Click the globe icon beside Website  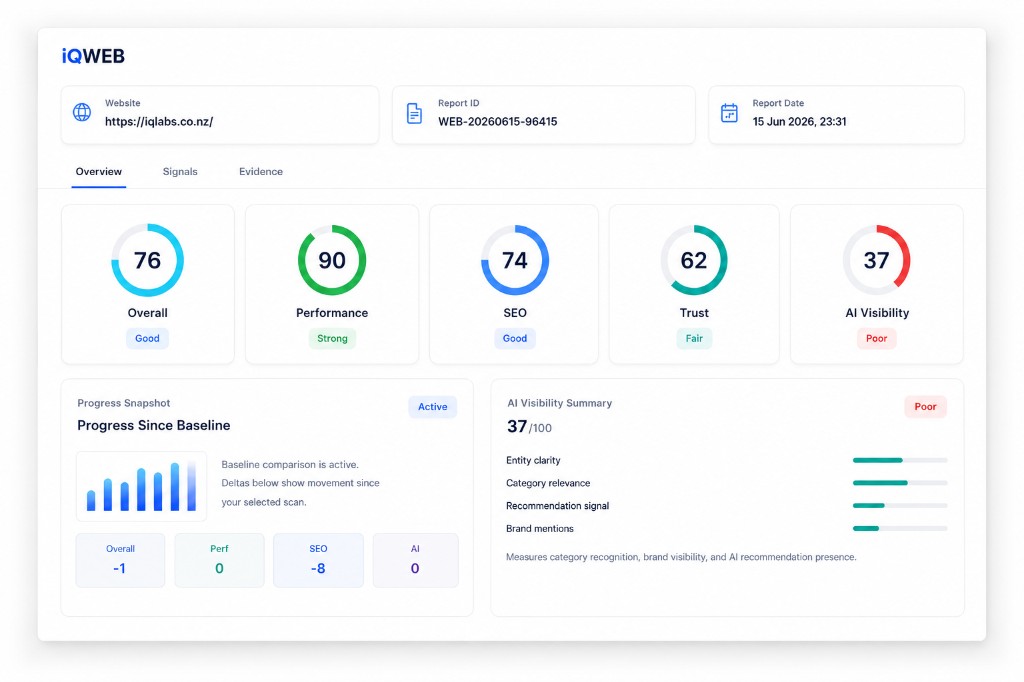point(82,112)
